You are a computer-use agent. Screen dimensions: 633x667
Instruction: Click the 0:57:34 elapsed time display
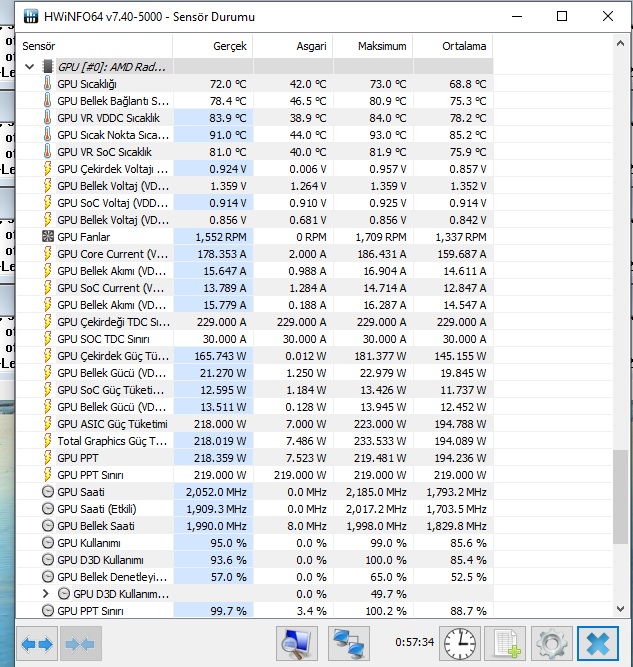click(x=414, y=642)
